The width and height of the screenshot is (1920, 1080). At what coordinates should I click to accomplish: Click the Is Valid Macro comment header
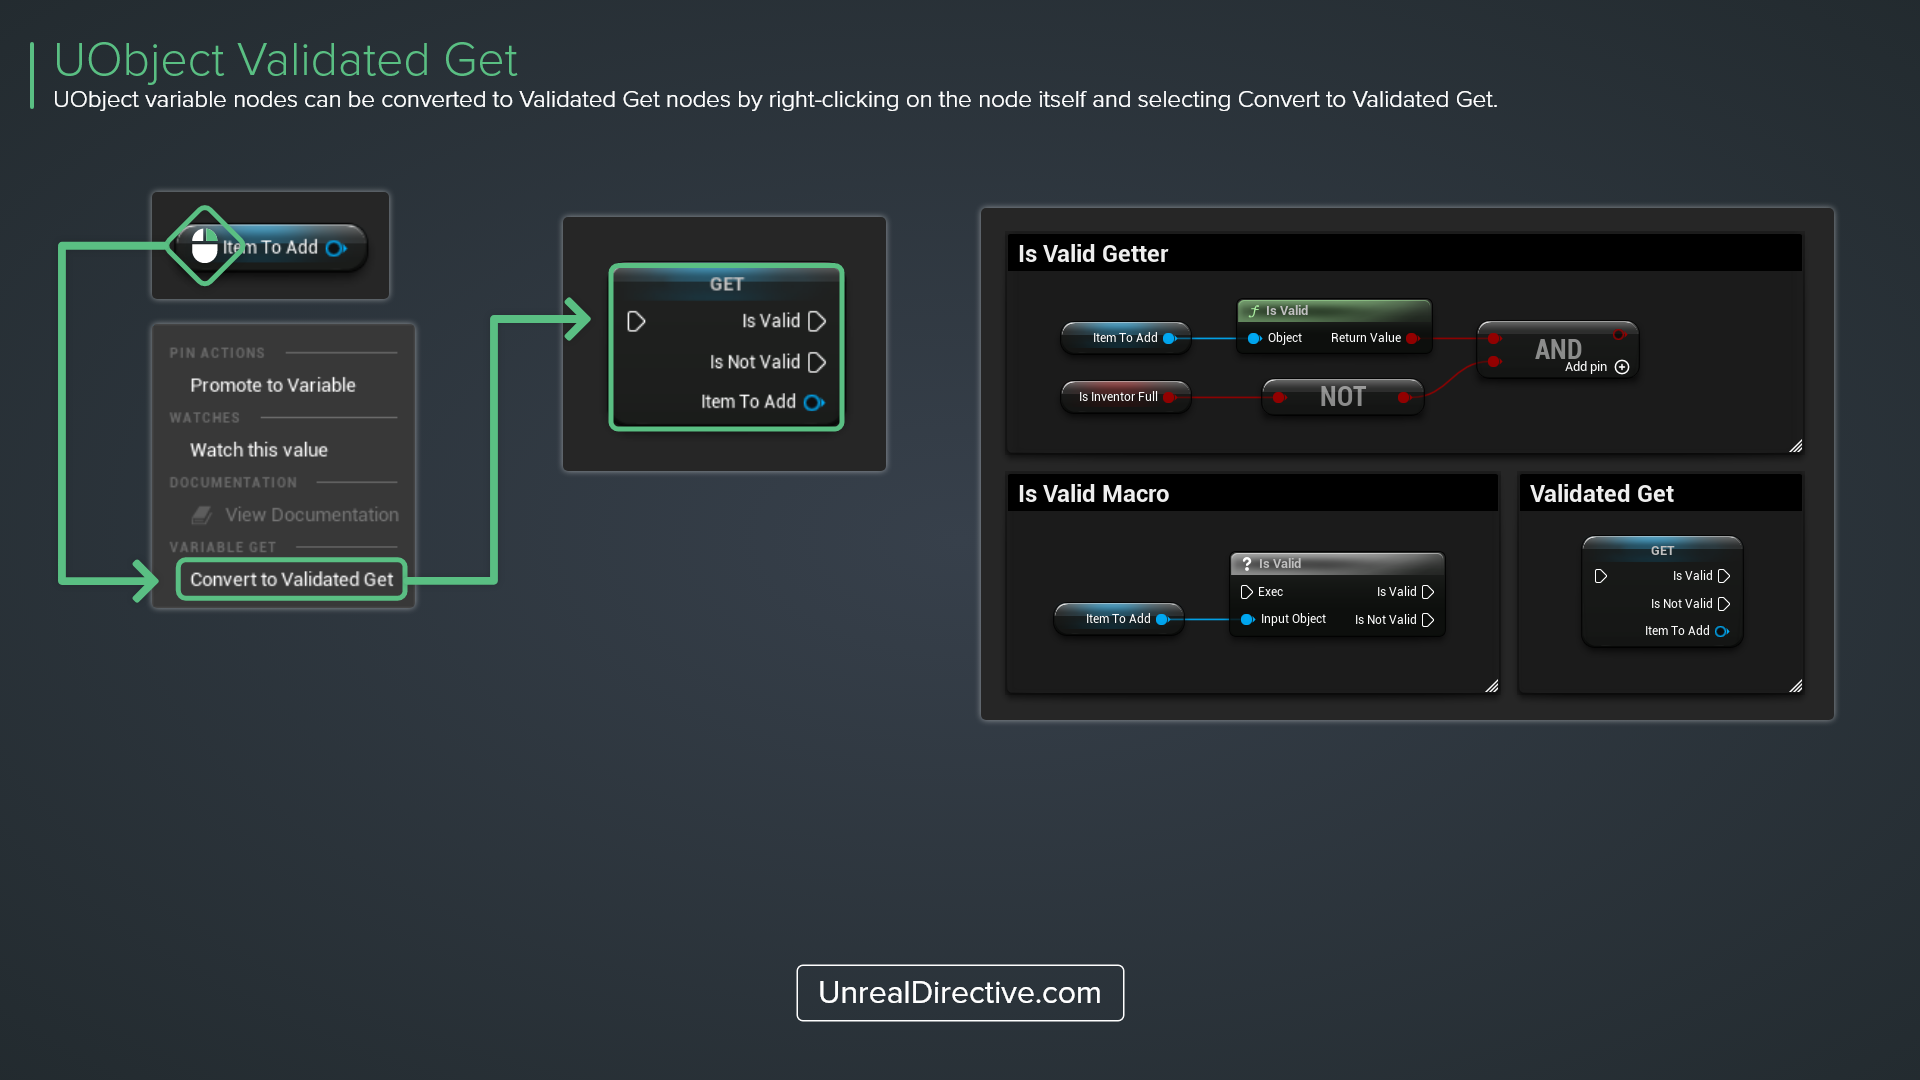pyautogui.click(x=1093, y=492)
